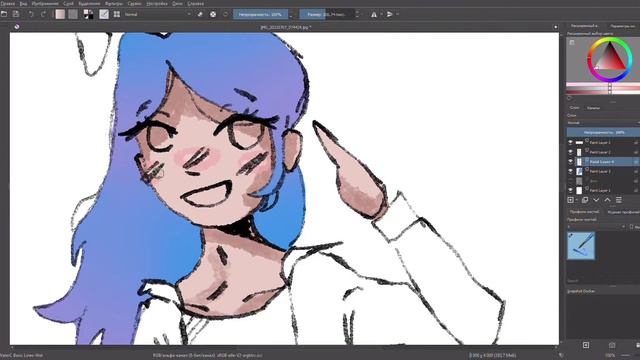
Task: Open the Настройки menu
Action: tap(157, 3)
